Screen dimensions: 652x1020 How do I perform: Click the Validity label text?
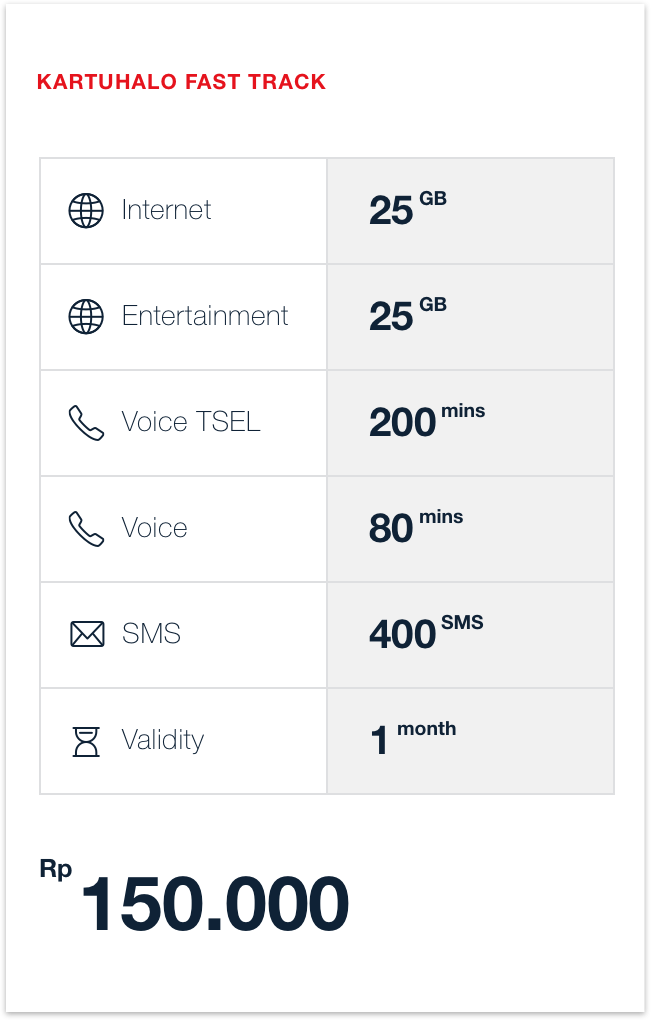click(x=163, y=740)
